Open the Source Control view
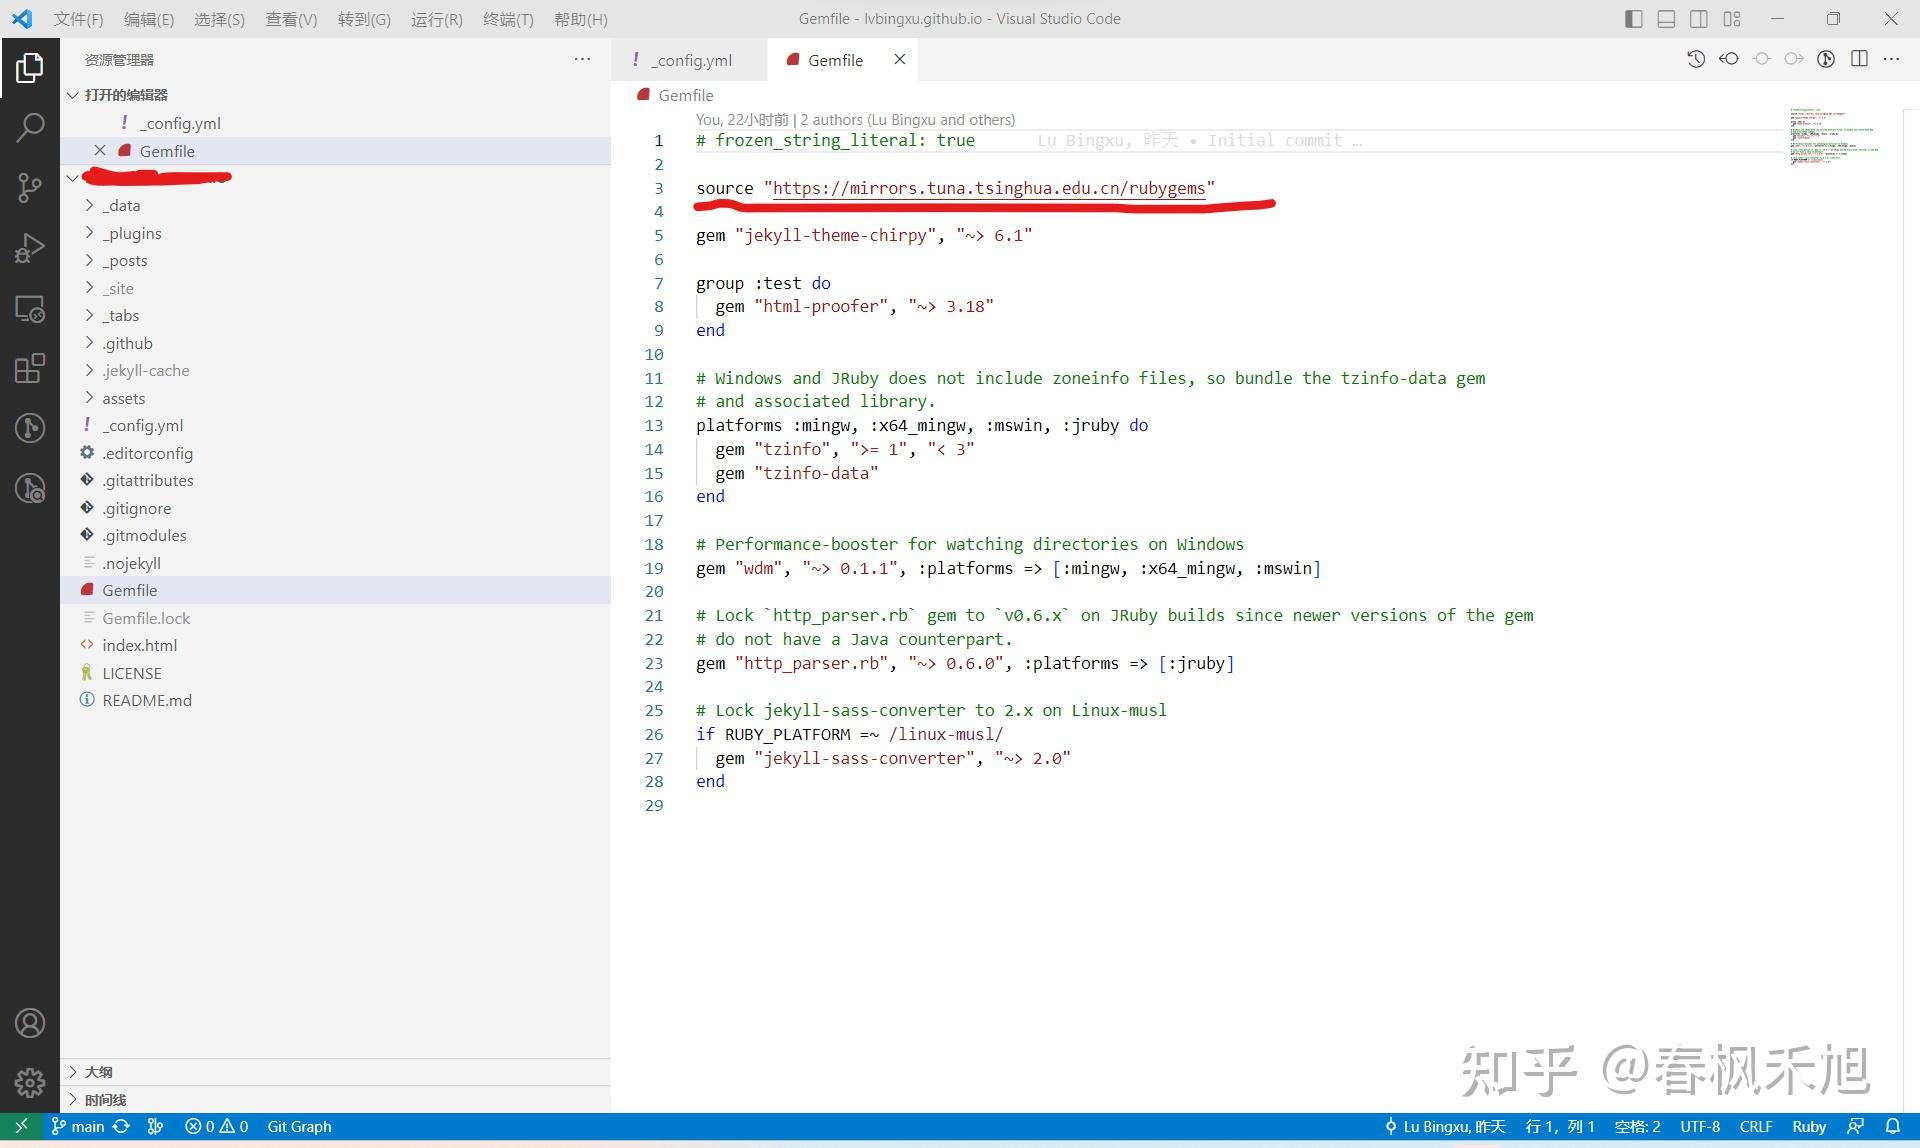Image resolution: width=1920 pixels, height=1148 pixels. (x=30, y=187)
